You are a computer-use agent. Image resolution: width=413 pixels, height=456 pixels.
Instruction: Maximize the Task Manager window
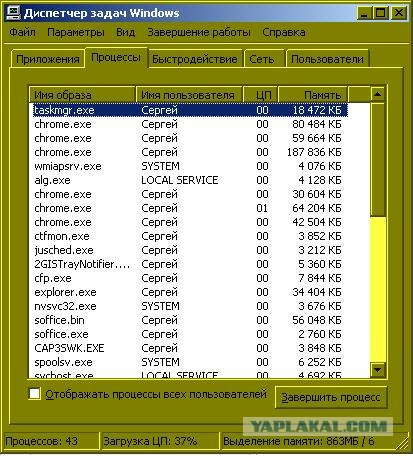click(x=380, y=13)
